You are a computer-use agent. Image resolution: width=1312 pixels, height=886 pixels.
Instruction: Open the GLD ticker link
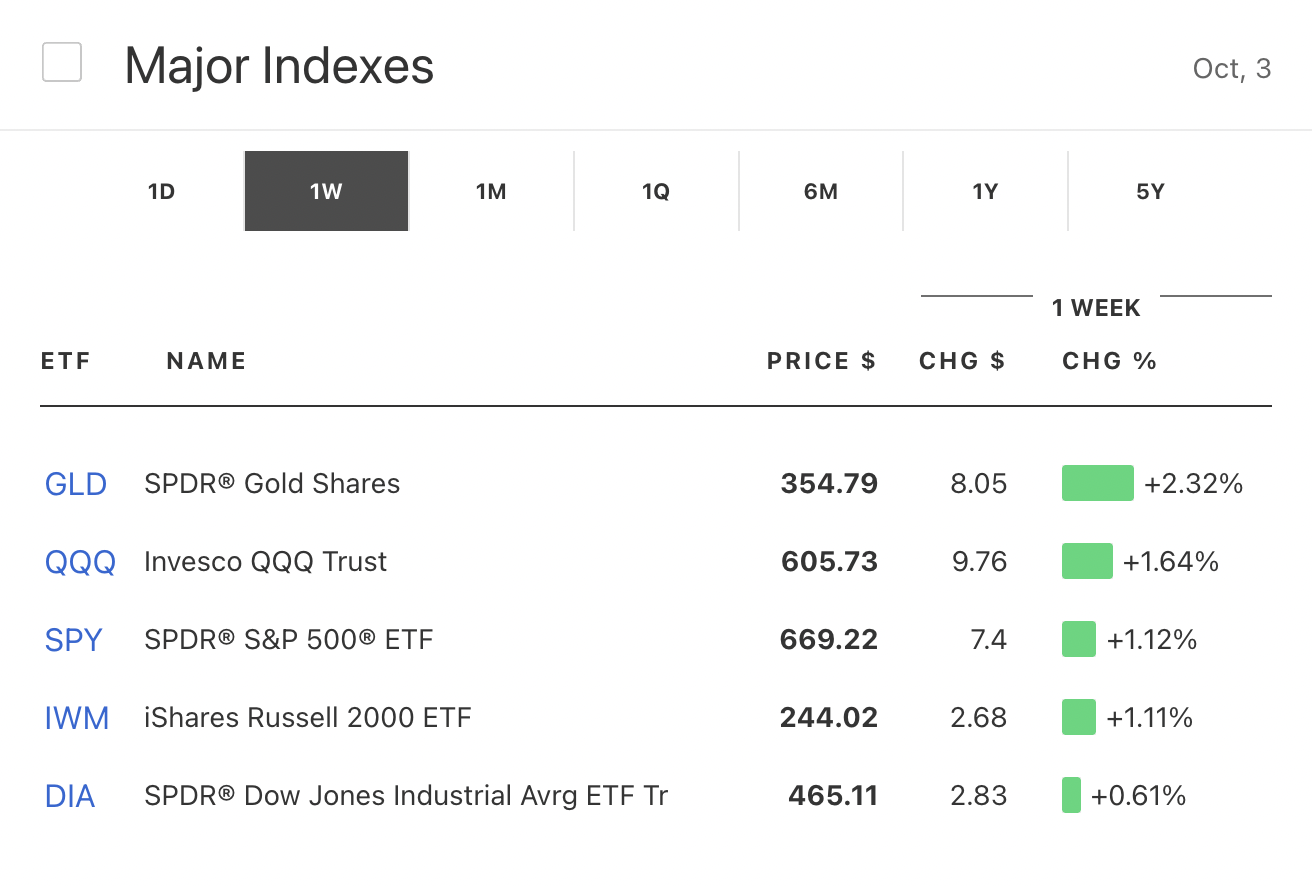pyautogui.click(x=76, y=484)
